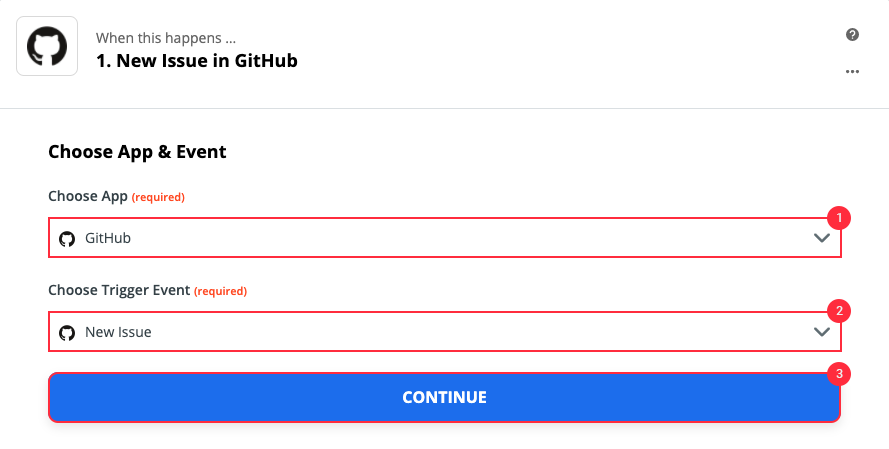889x449 pixels.
Task: Click the 'Choose Trigger Event' field label
Action: click(x=119, y=290)
